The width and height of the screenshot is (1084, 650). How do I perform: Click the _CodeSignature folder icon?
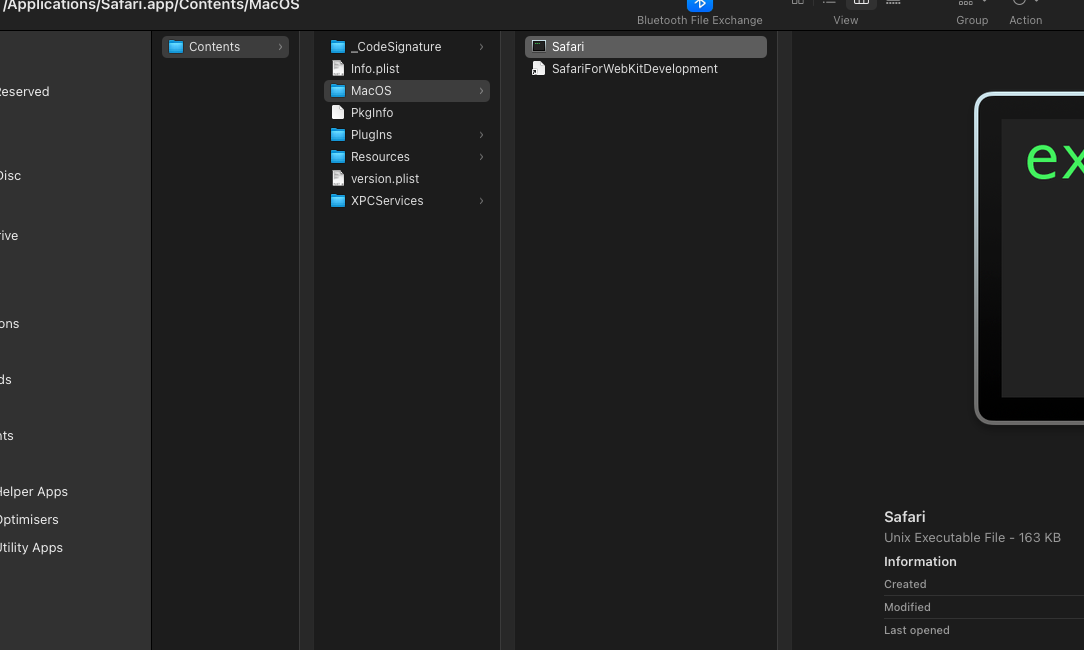(x=337, y=46)
